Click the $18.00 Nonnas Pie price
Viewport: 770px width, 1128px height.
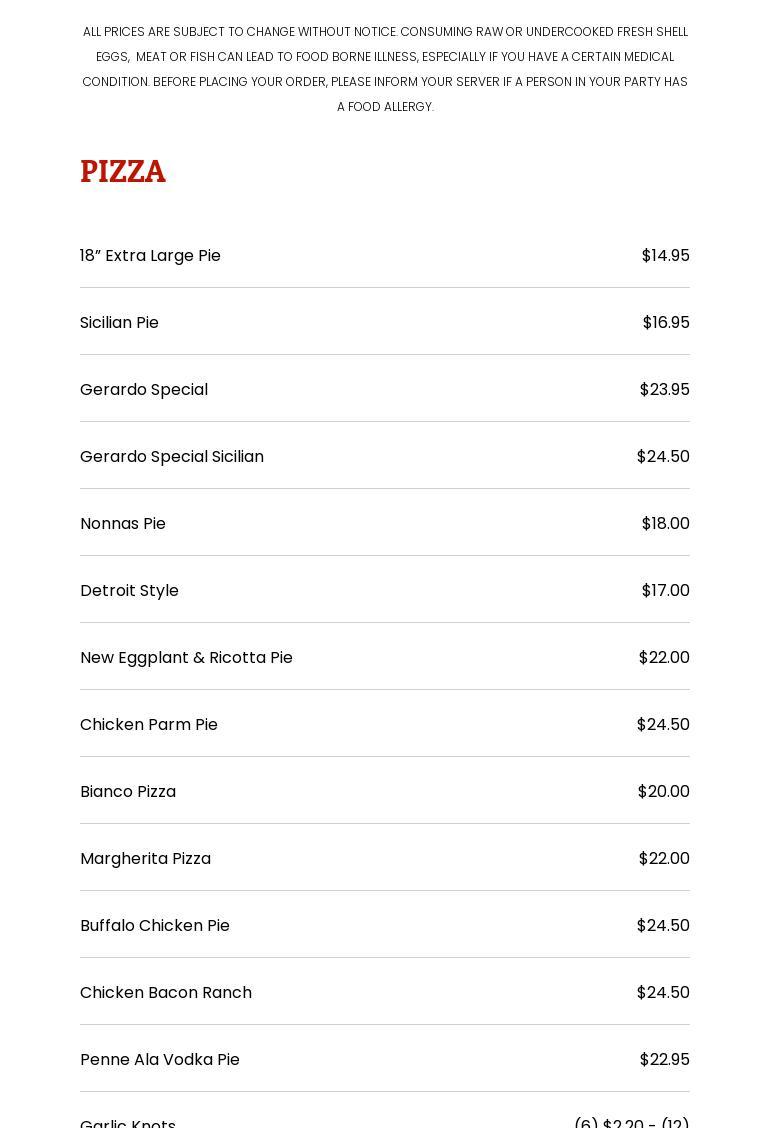(665, 524)
